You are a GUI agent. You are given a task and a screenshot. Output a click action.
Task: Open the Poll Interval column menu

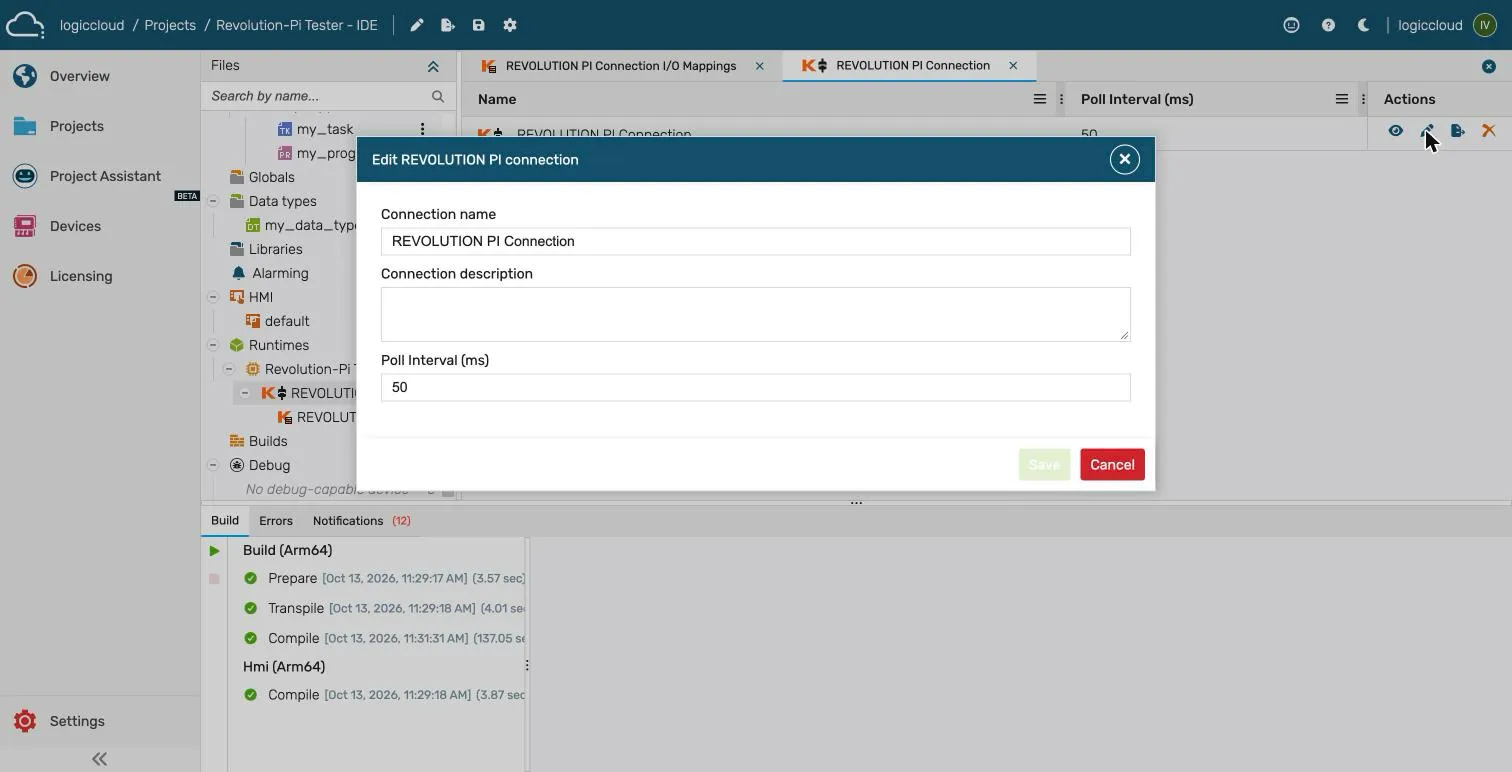(x=1342, y=99)
